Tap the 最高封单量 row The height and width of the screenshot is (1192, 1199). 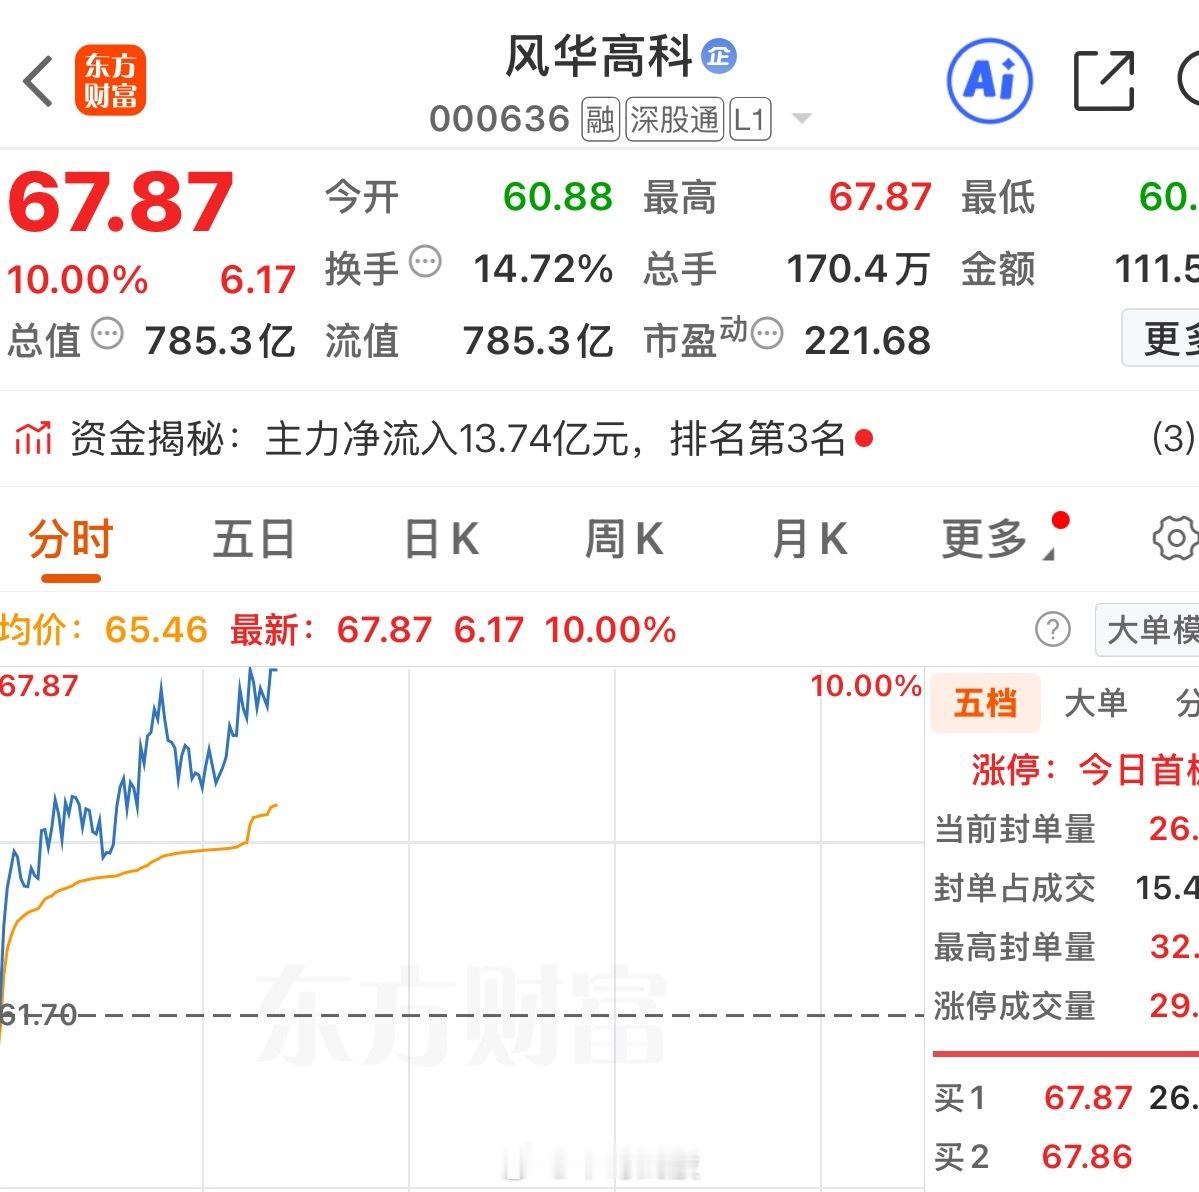1066,947
